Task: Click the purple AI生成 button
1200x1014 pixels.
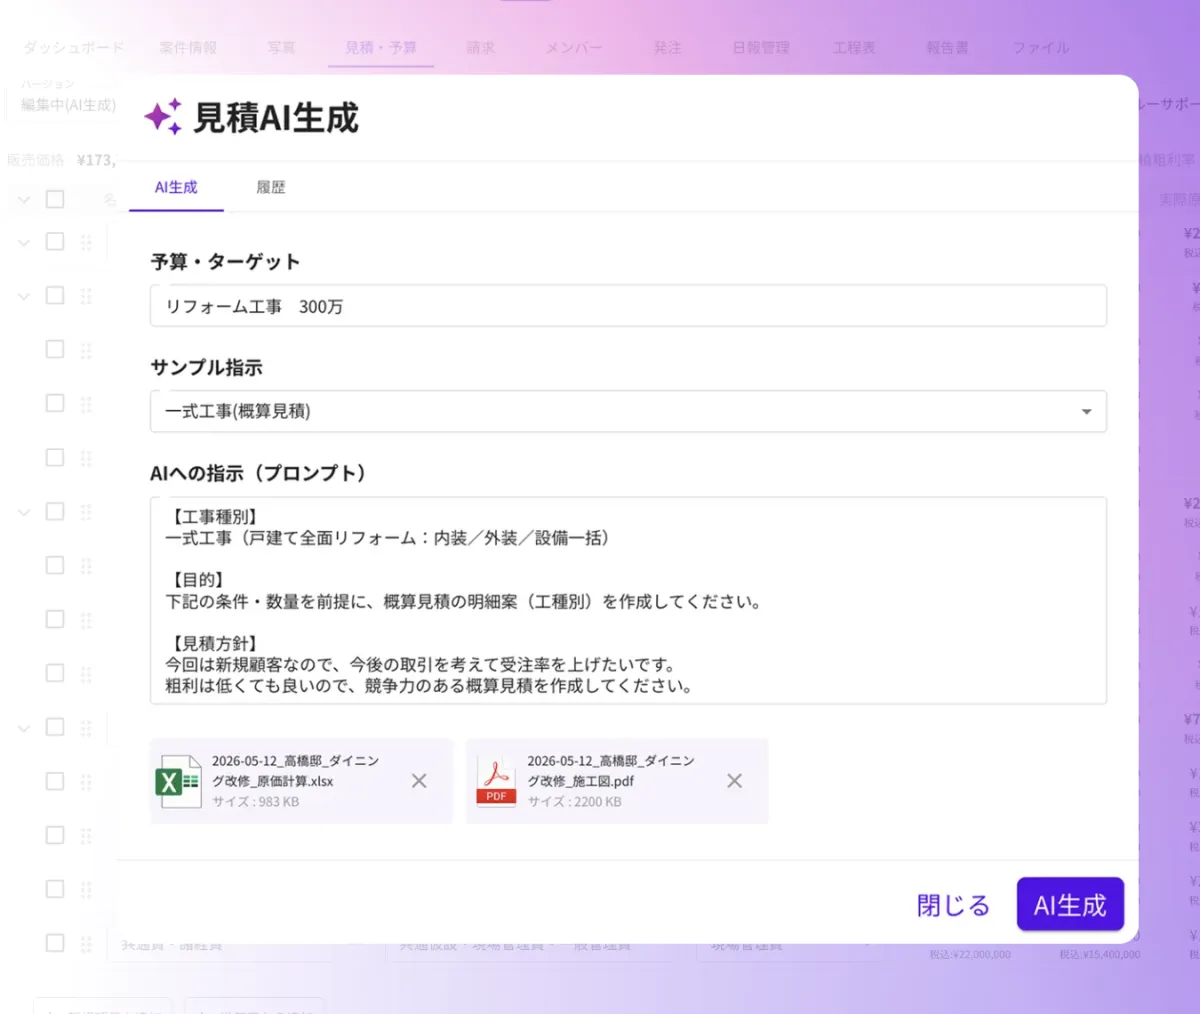Action: pyautogui.click(x=1070, y=905)
